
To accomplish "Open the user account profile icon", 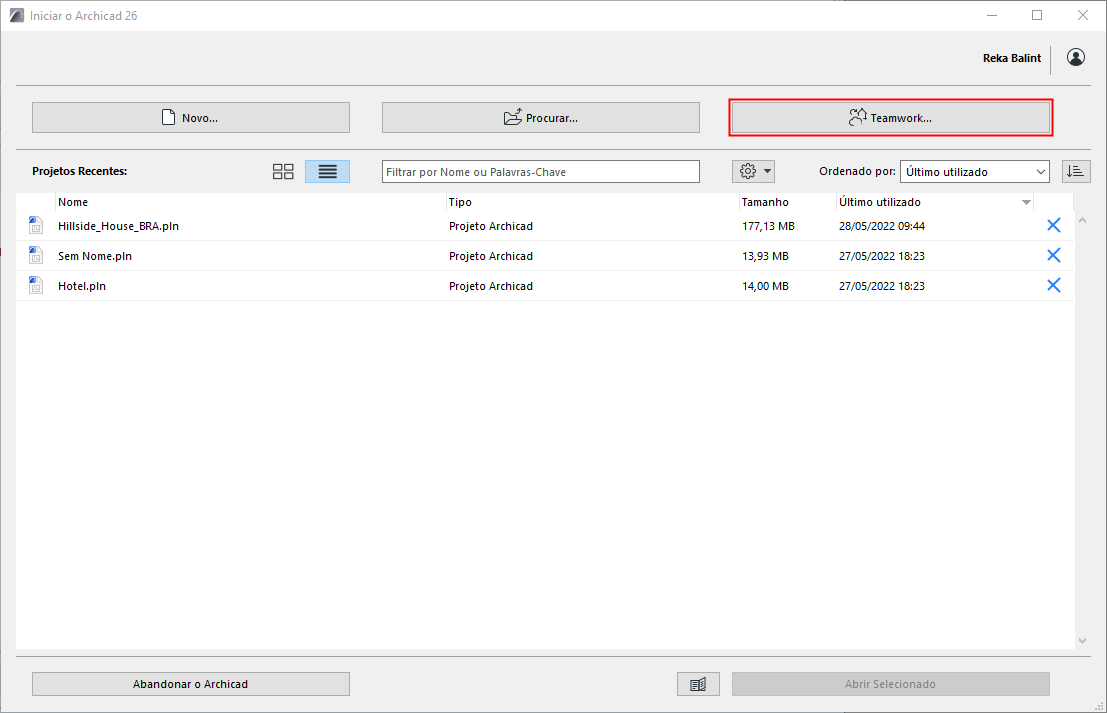I will 1075,58.
